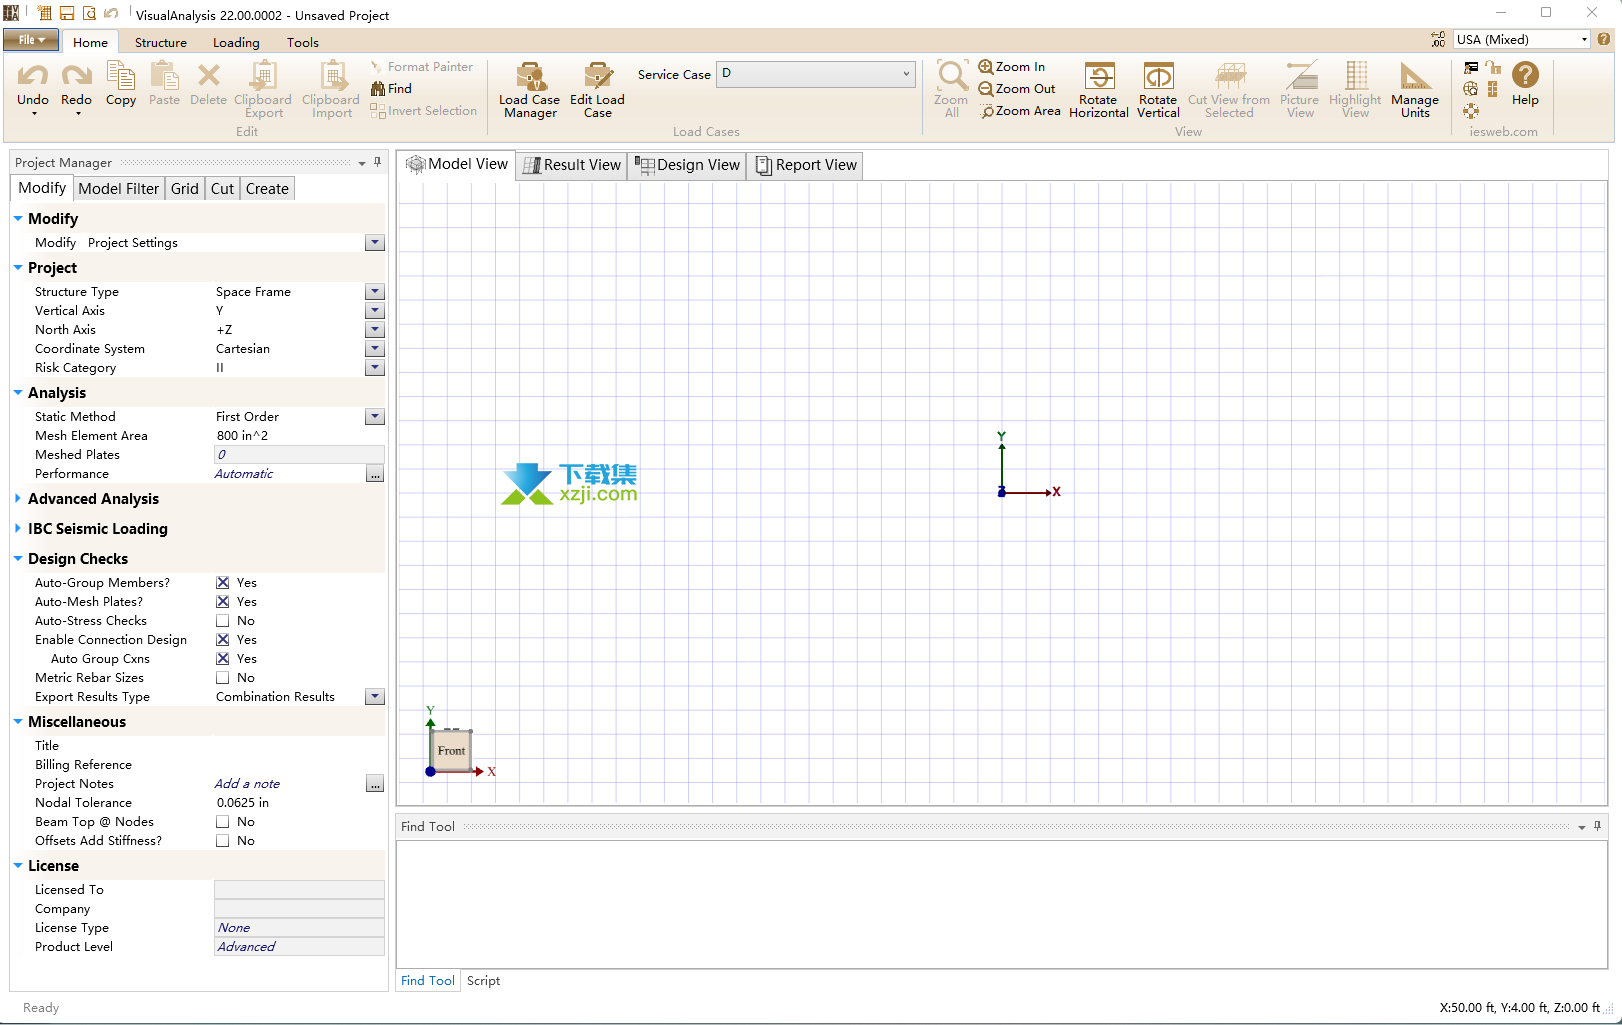Click Mesh Element Area value field
Viewport: 1622px width, 1025px height.
(x=299, y=436)
